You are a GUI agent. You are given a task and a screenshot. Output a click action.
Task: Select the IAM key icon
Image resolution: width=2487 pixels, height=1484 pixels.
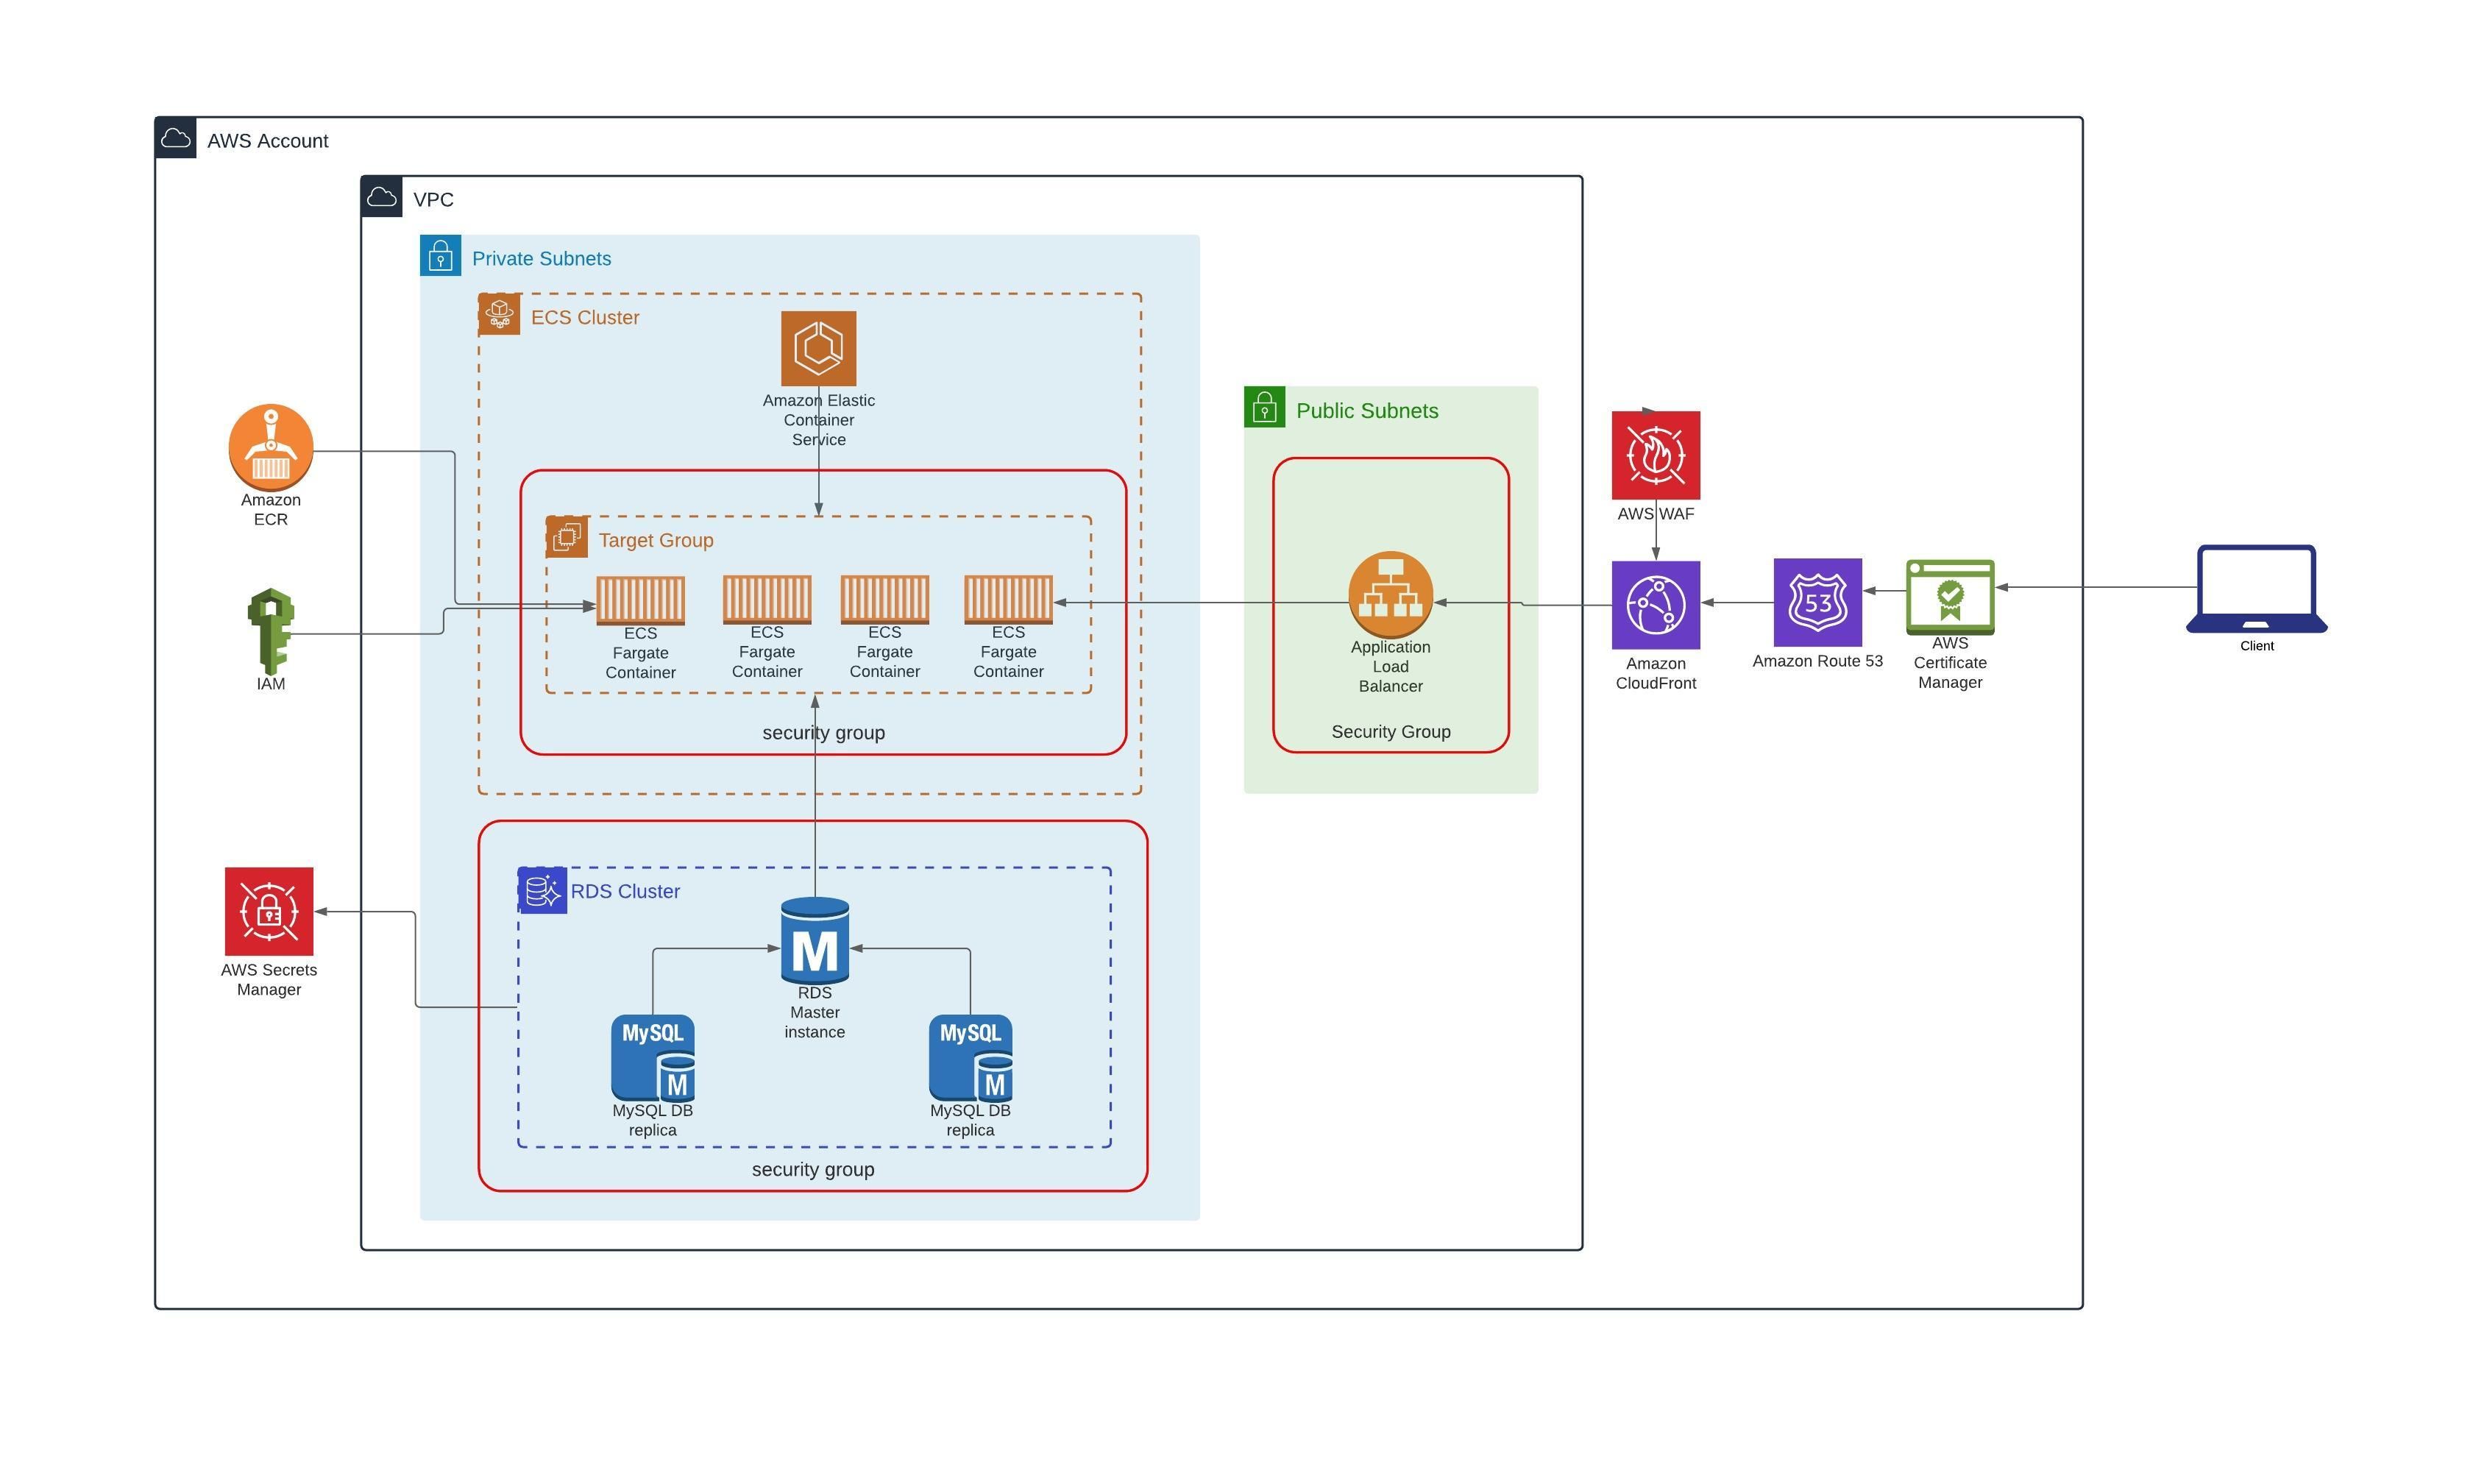[270, 630]
